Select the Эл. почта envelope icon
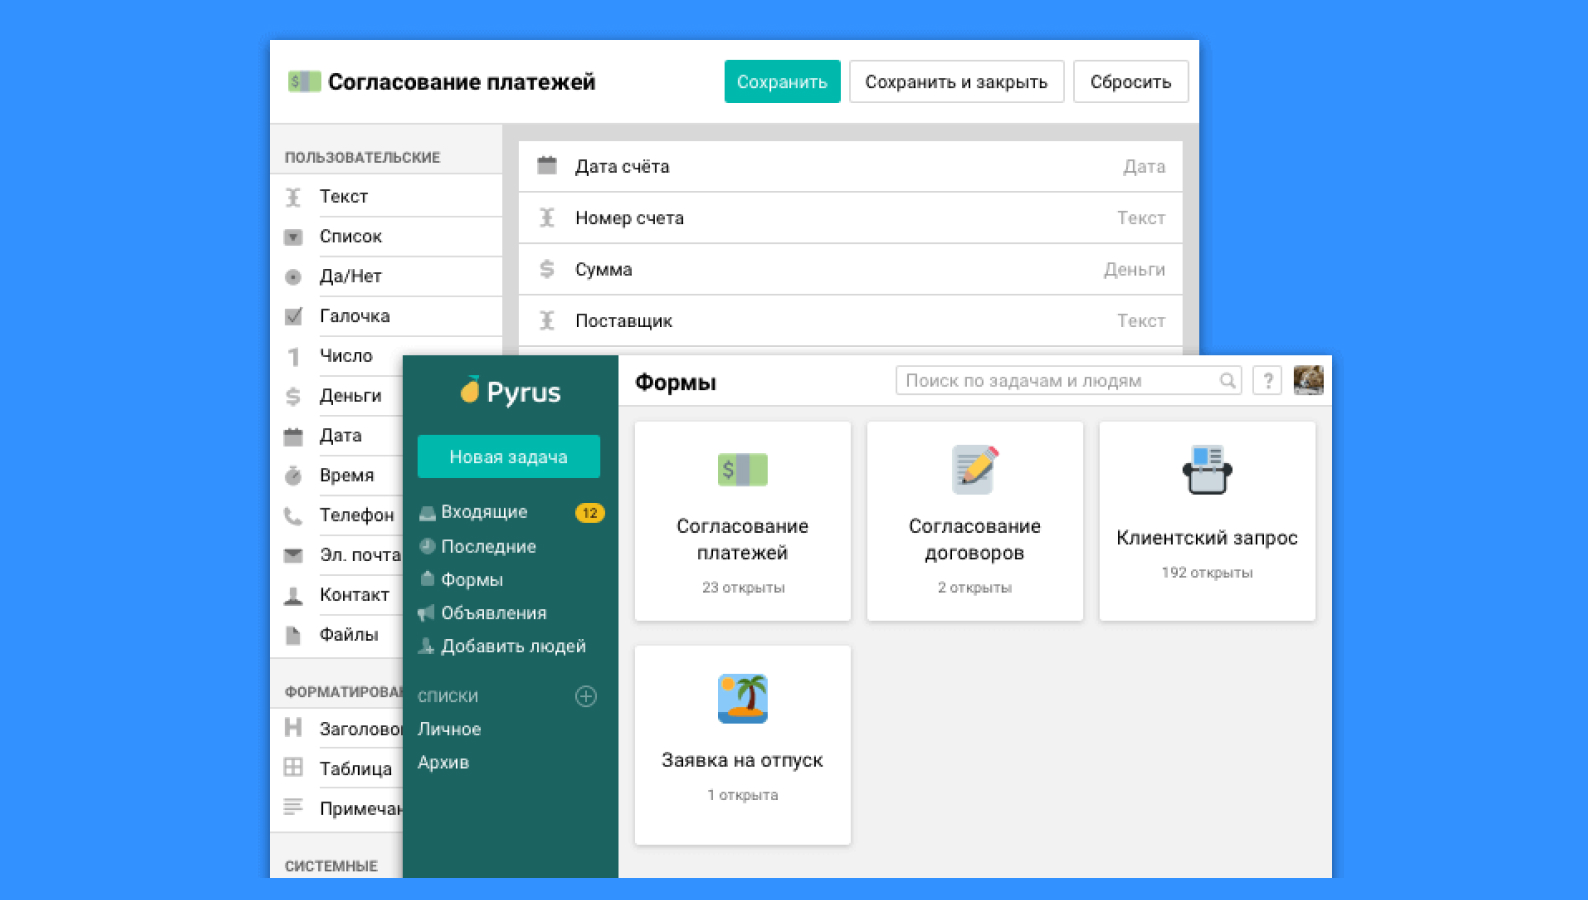Screen dimensions: 1588x900 [x=293, y=555]
